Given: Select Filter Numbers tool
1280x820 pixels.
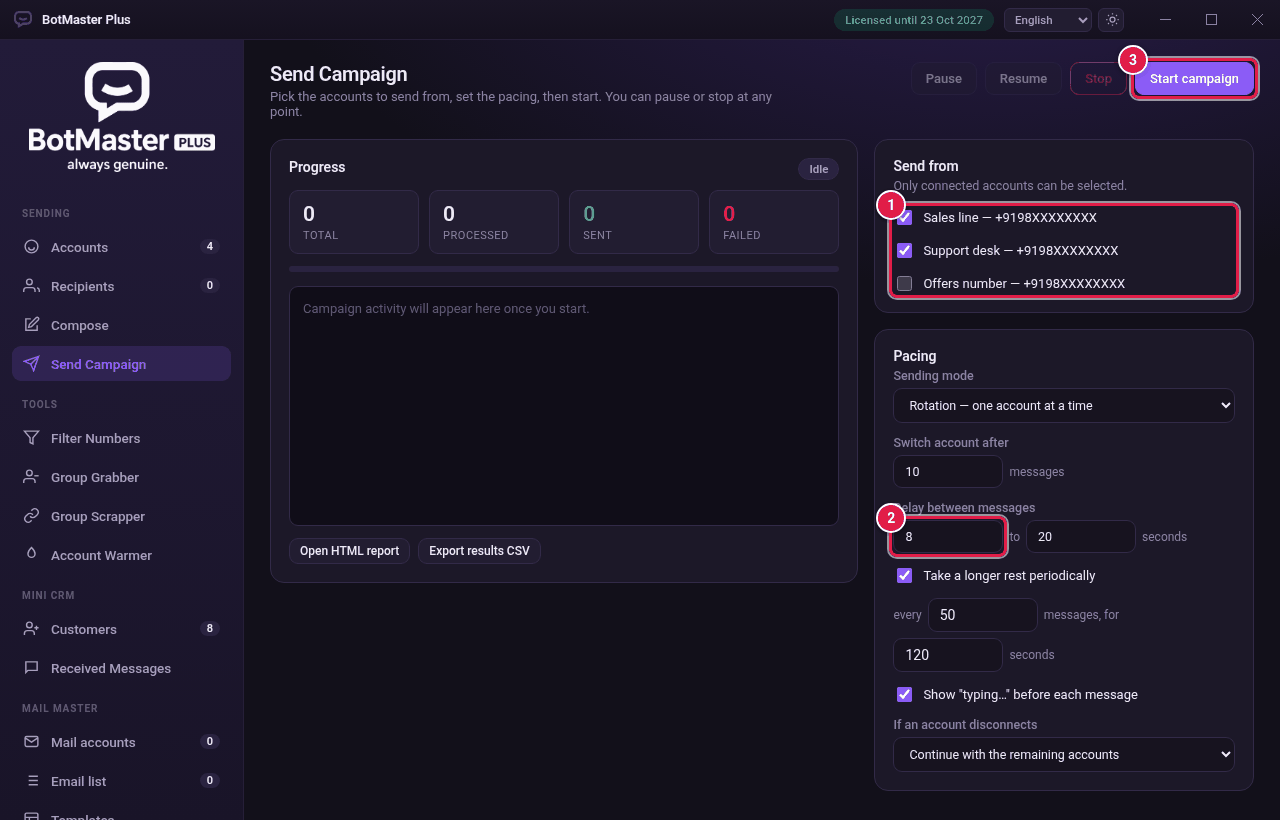Looking at the screenshot, I should click(x=121, y=438).
